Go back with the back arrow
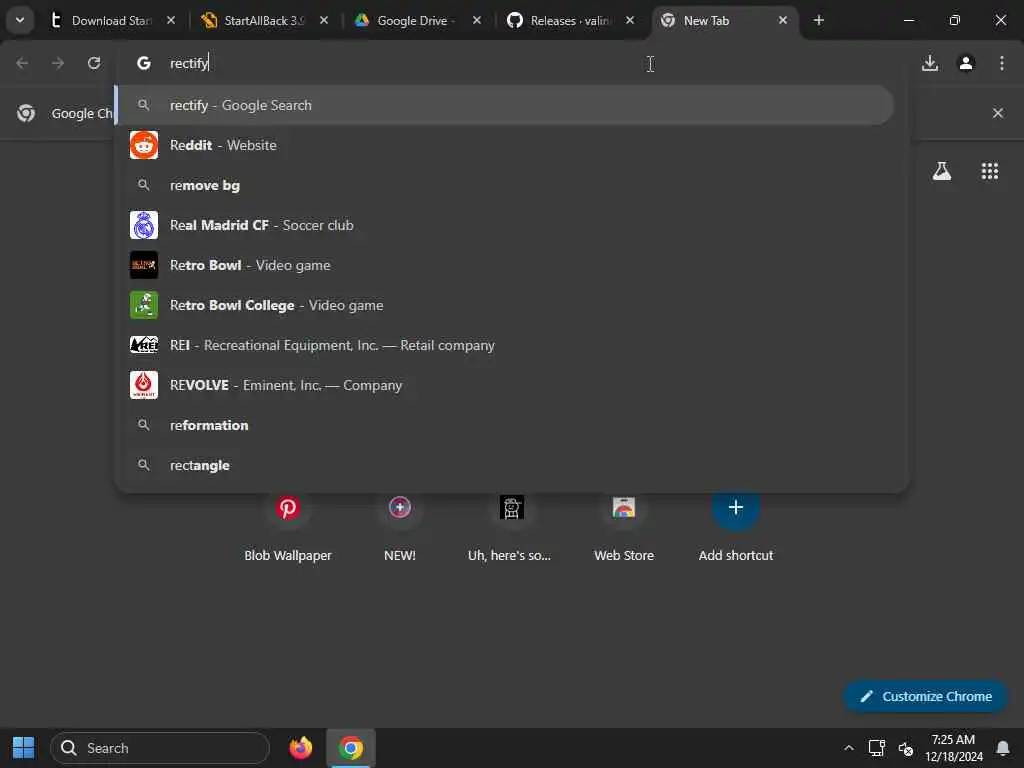This screenshot has width=1024, height=768. pyautogui.click(x=22, y=63)
